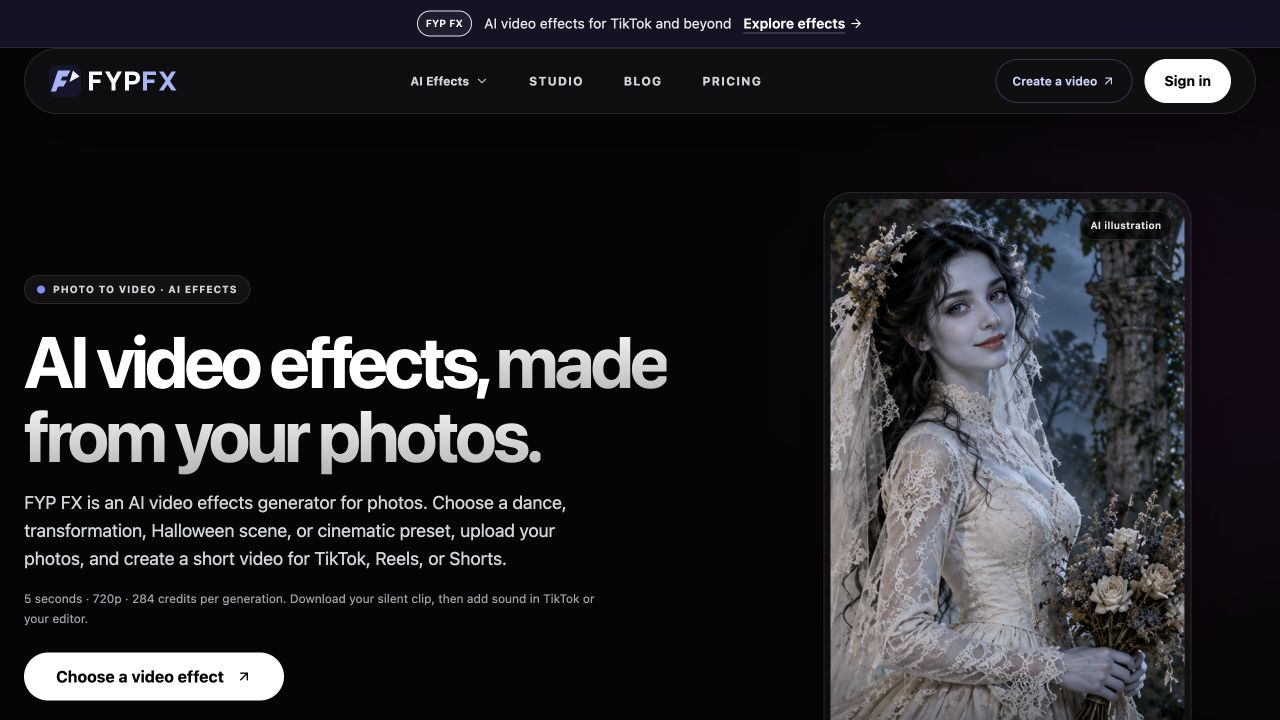The image size is (1280, 720).
Task: Click the Sign in button
Action: [1187, 81]
